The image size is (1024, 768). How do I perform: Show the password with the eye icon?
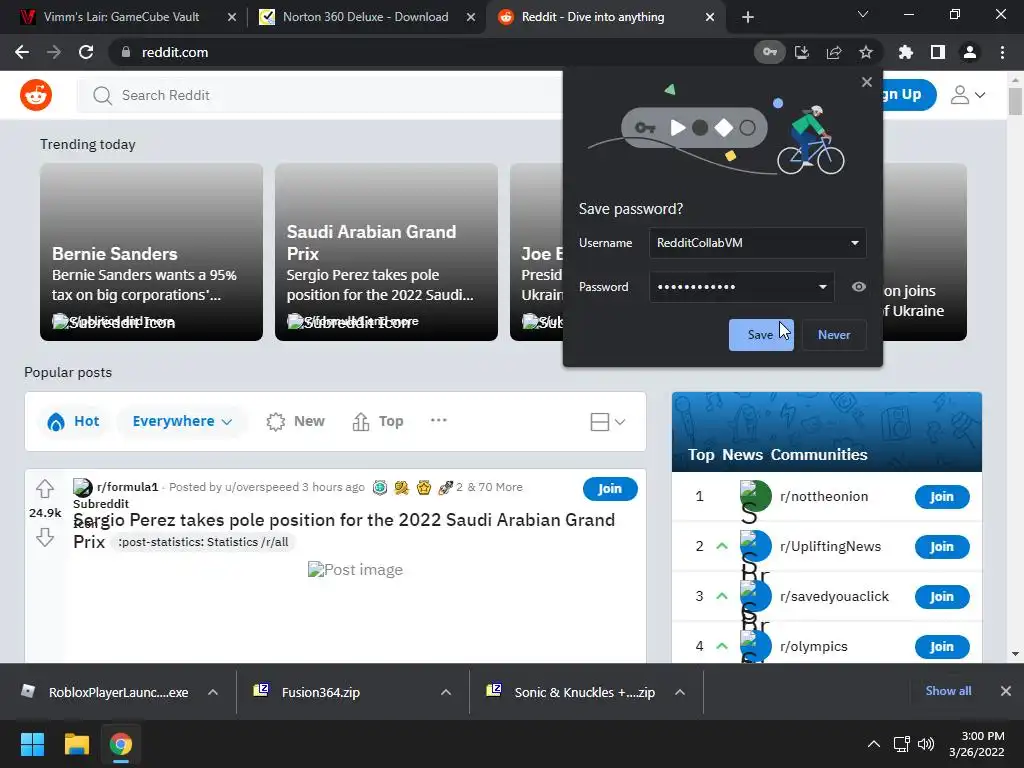859,287
